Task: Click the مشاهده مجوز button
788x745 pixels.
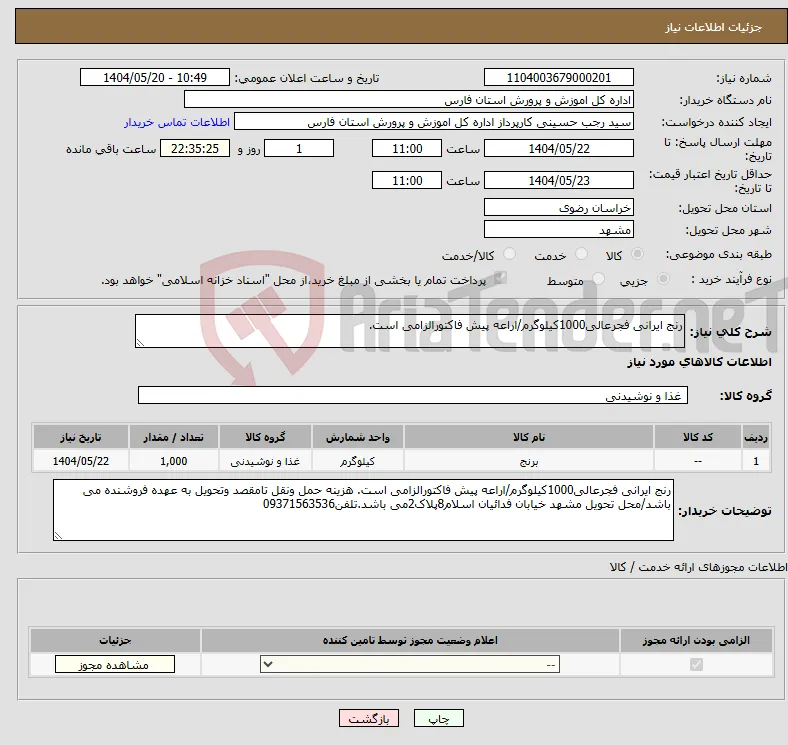Action: point(115,665)
